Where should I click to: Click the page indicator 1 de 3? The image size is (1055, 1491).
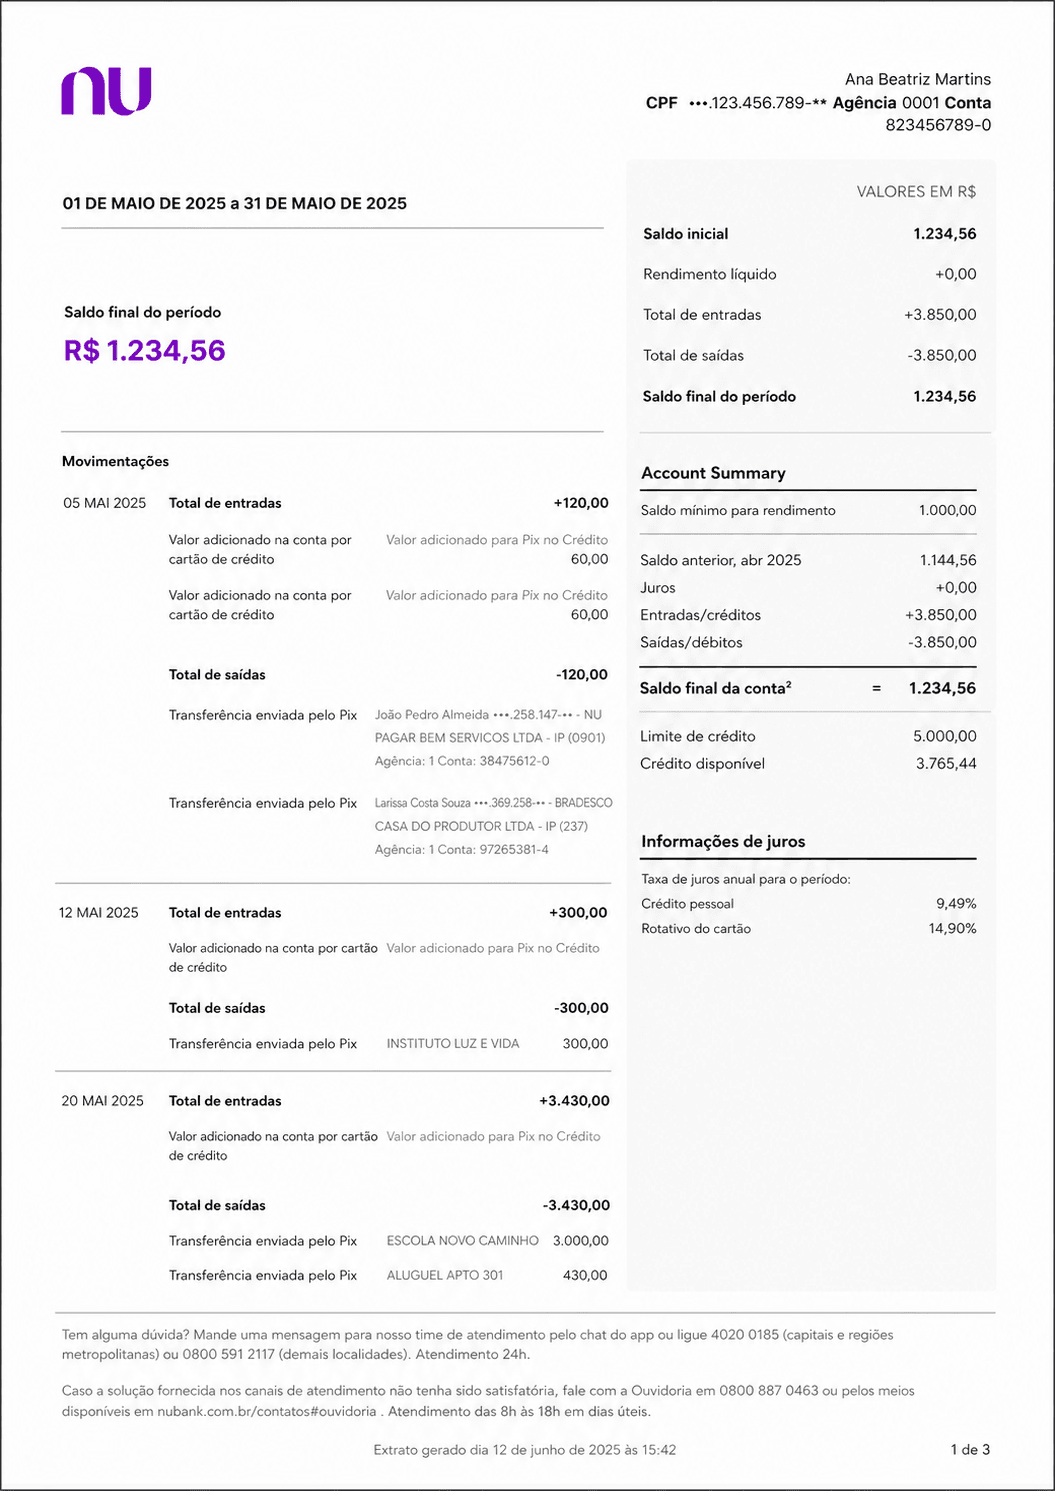tap(970, 1447)
